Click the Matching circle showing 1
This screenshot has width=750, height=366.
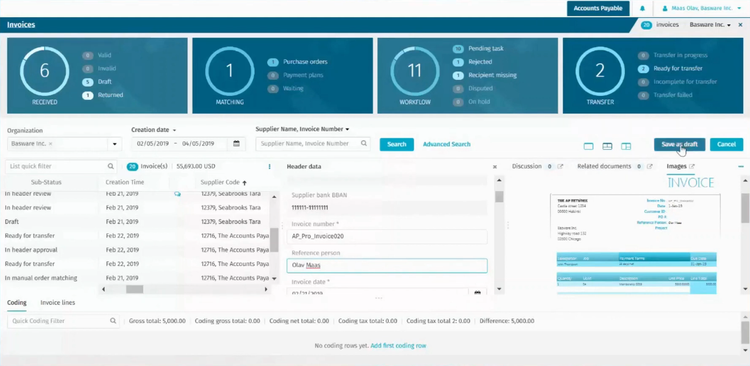[230, 71]
